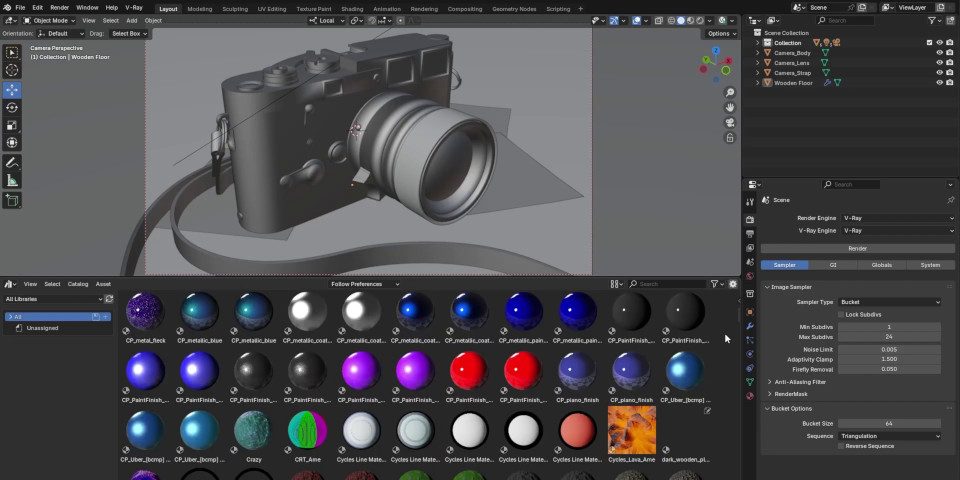Activate the Rotate tool
Image resolution: width=960 pixels, height=480 pixels.
tap(12, 108)
